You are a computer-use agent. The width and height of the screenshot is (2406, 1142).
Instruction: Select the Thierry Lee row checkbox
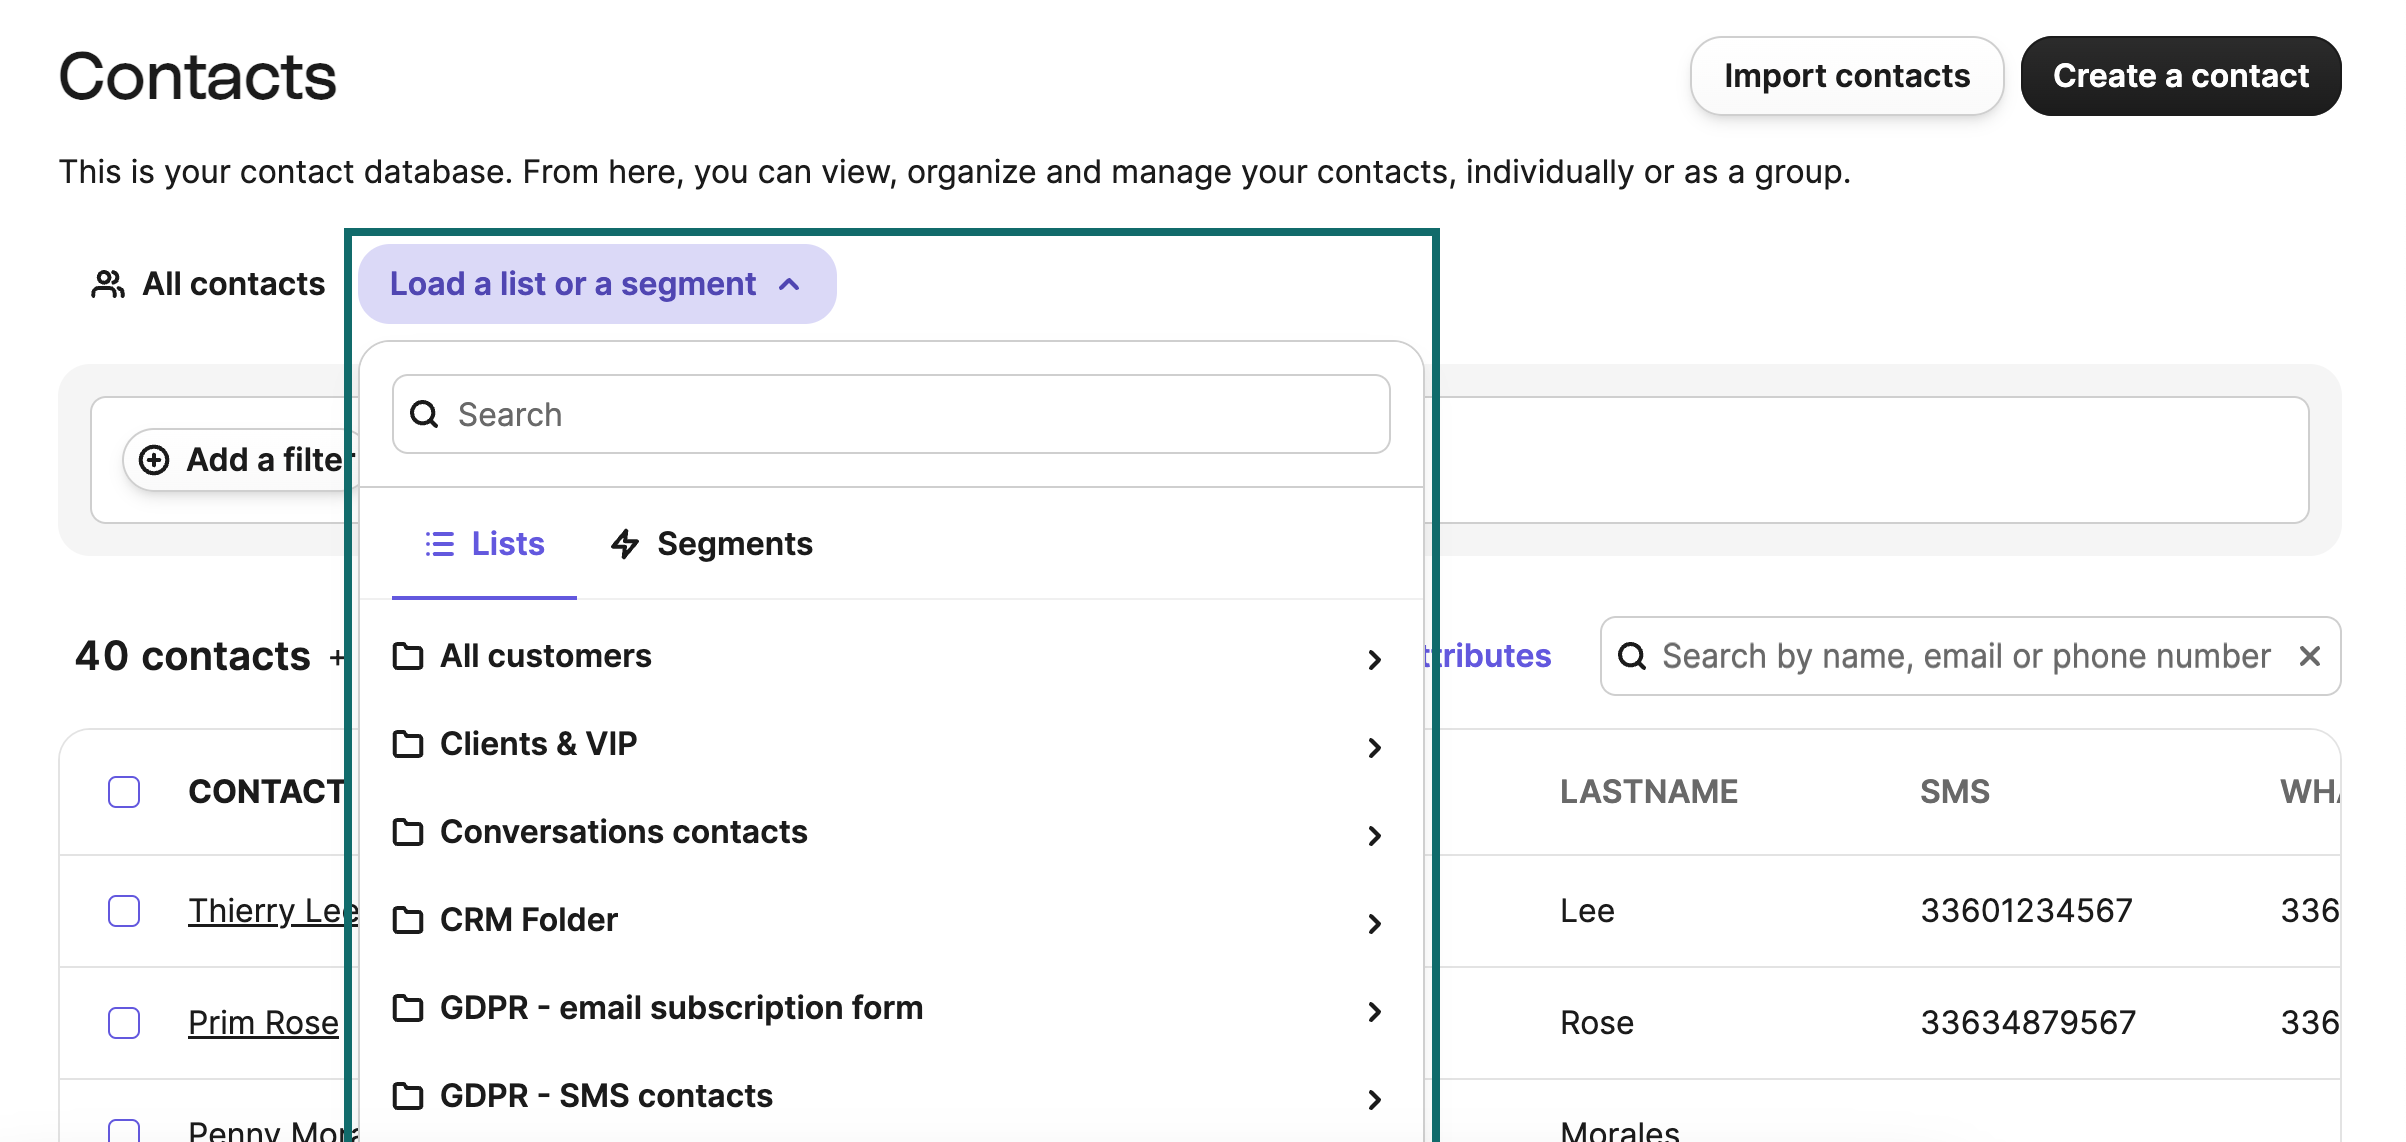click(x=124, y=911)
